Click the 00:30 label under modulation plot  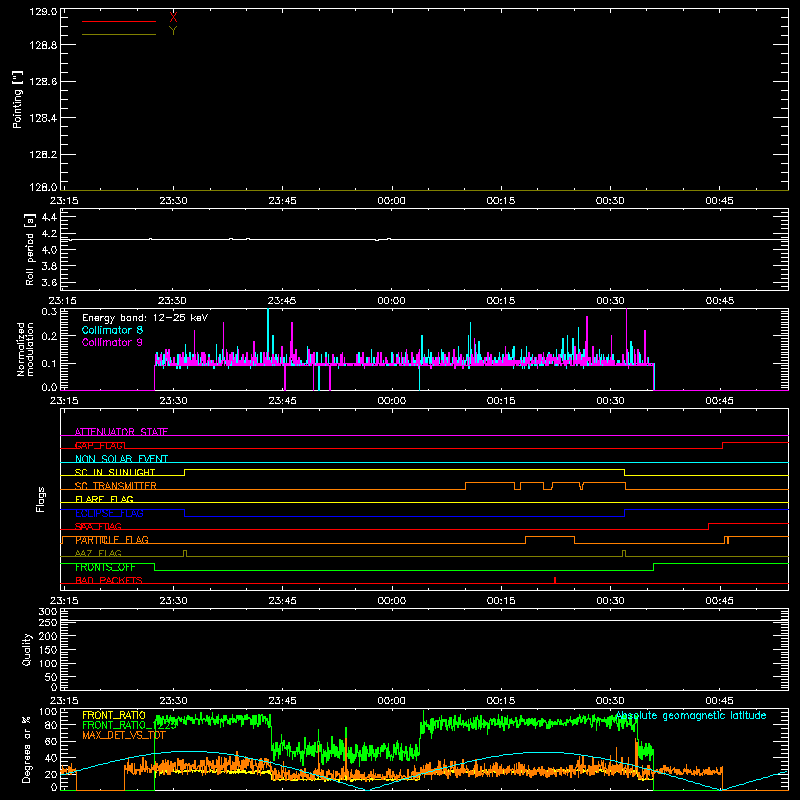(610, 401)
